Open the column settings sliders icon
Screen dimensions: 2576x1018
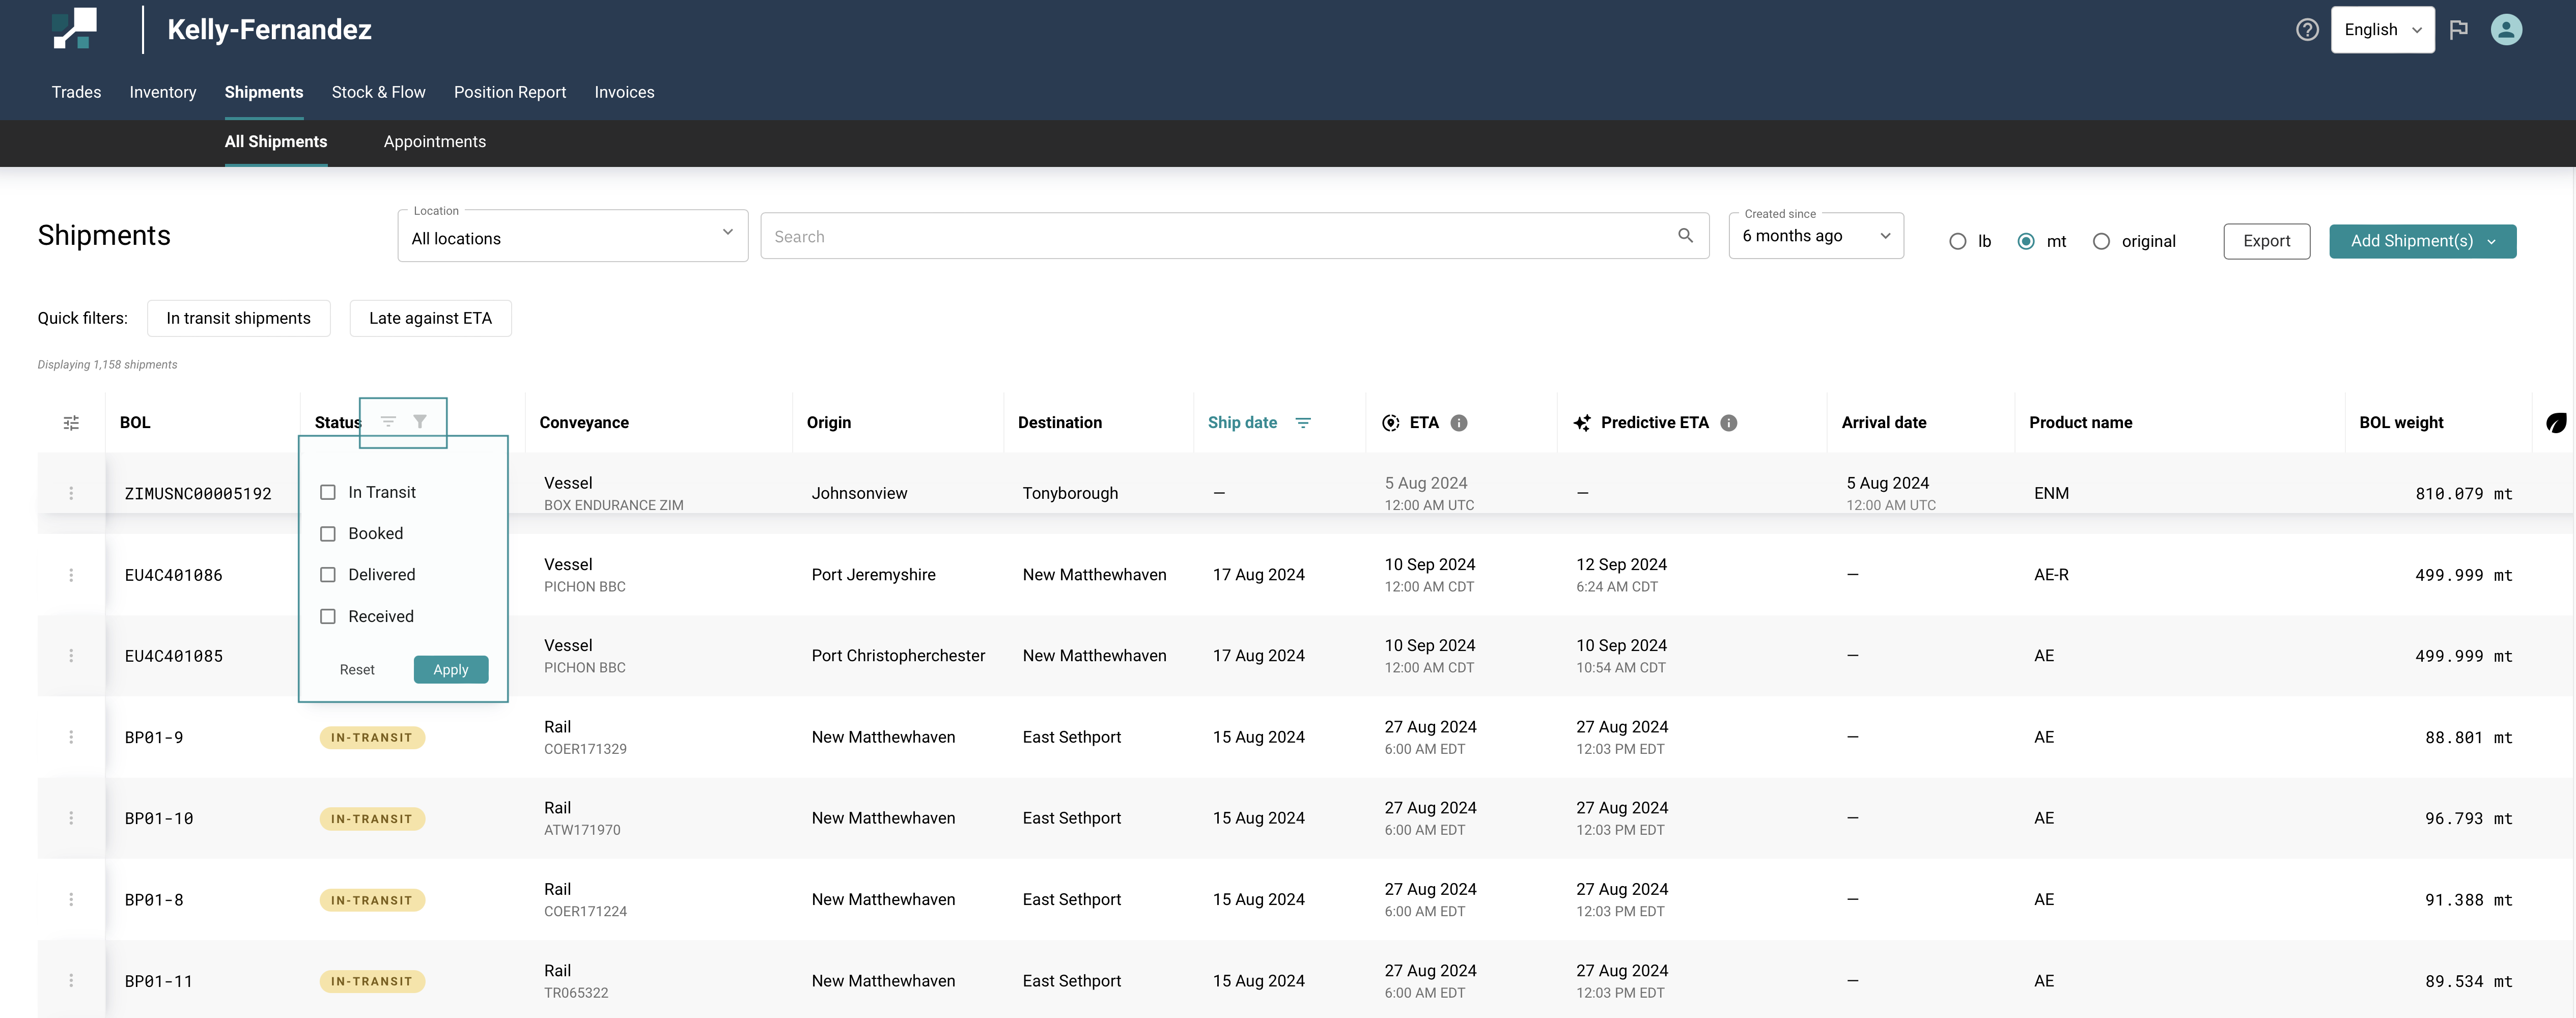click(x=71, y=423)
